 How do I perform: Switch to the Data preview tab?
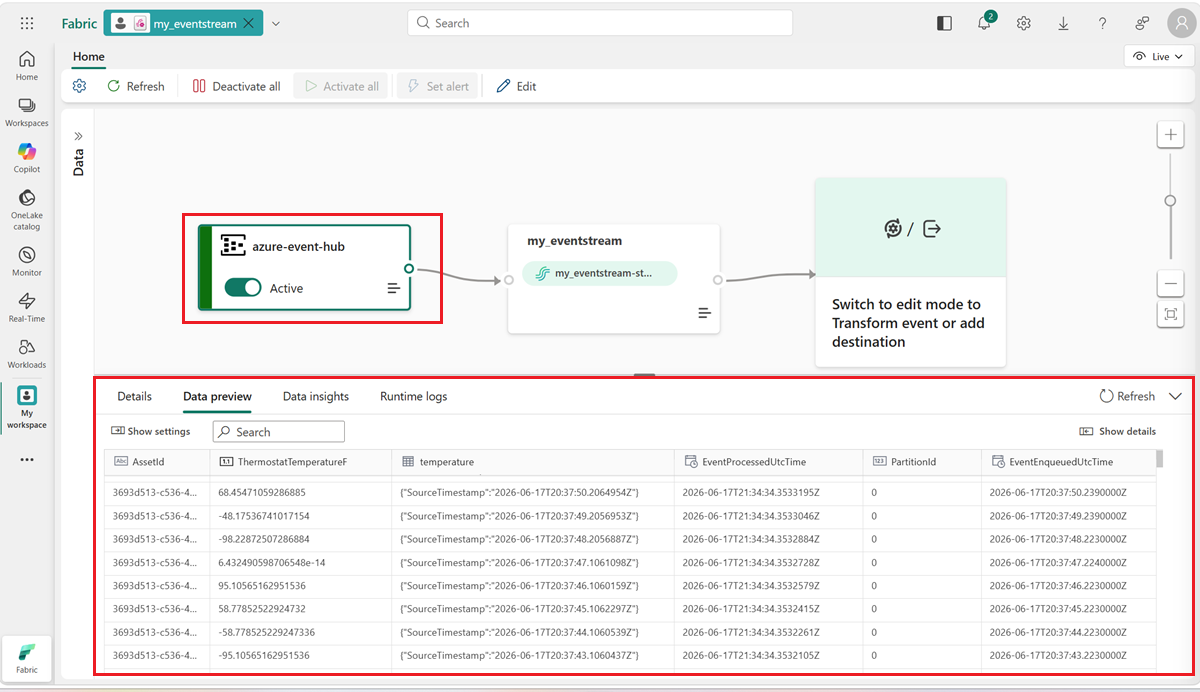pyautogui.click(x=217, y=396)
